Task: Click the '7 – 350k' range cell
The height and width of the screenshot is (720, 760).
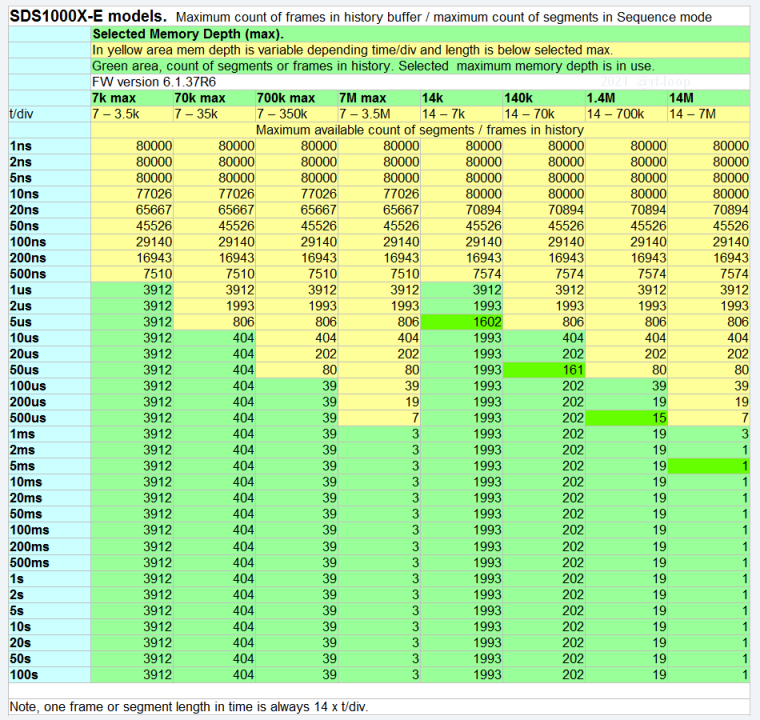Action: point(297,114)
